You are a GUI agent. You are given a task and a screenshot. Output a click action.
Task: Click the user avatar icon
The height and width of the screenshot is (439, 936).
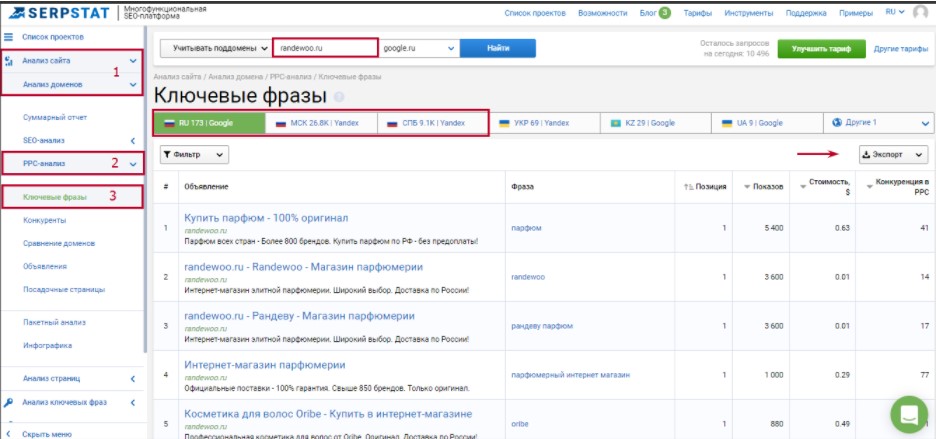(920, 13)
